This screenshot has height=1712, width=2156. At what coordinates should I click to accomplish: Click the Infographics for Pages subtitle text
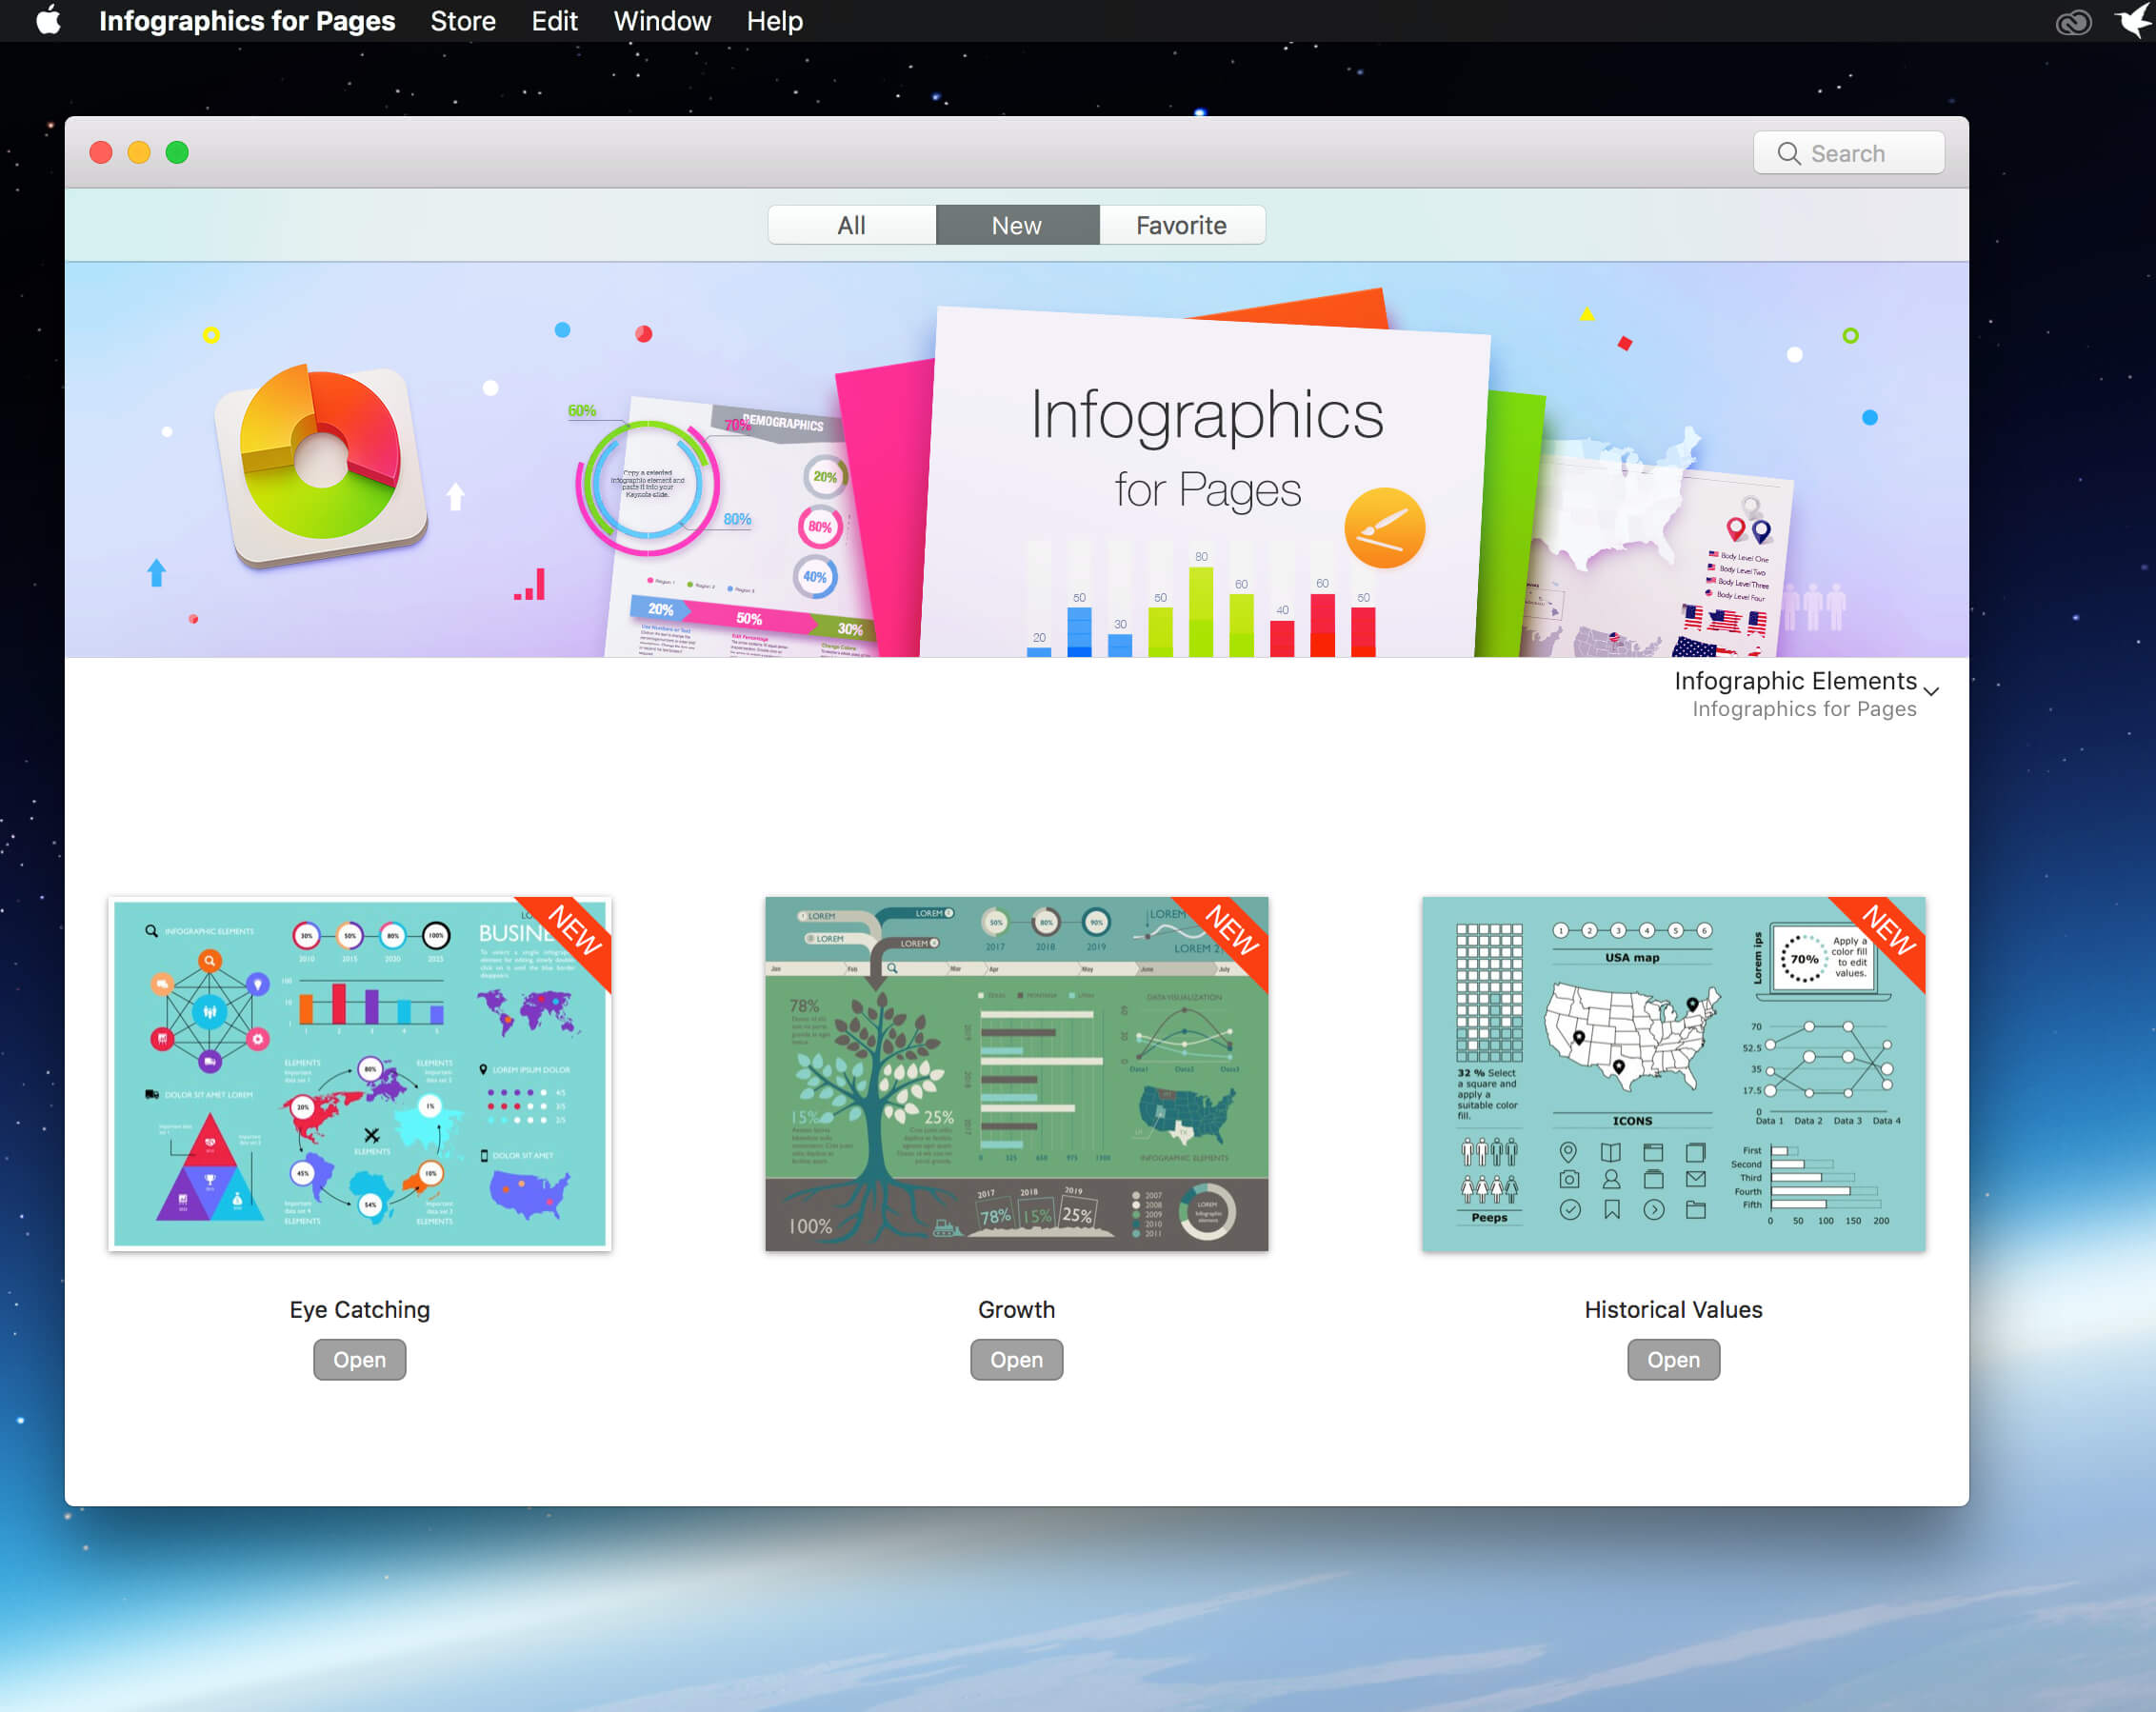click(x=1804, y=708)
